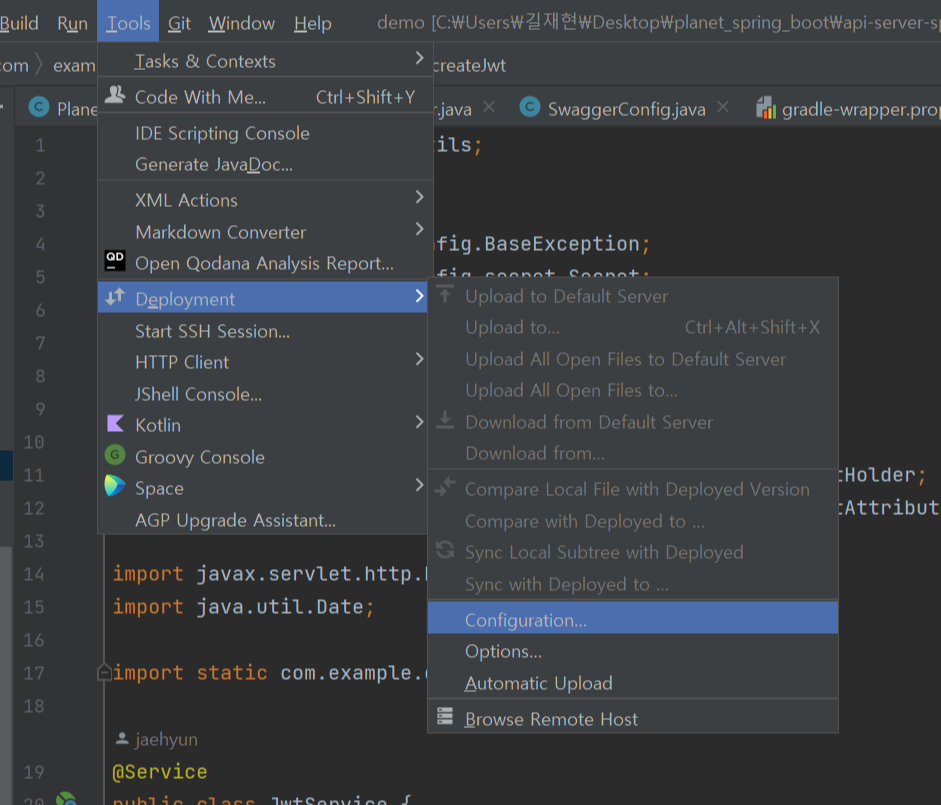Image resolution: width=941 pixels, height=805 pixels.
Task: Switch to SwaggerConfig.java tab
Action: pos(626,109)
